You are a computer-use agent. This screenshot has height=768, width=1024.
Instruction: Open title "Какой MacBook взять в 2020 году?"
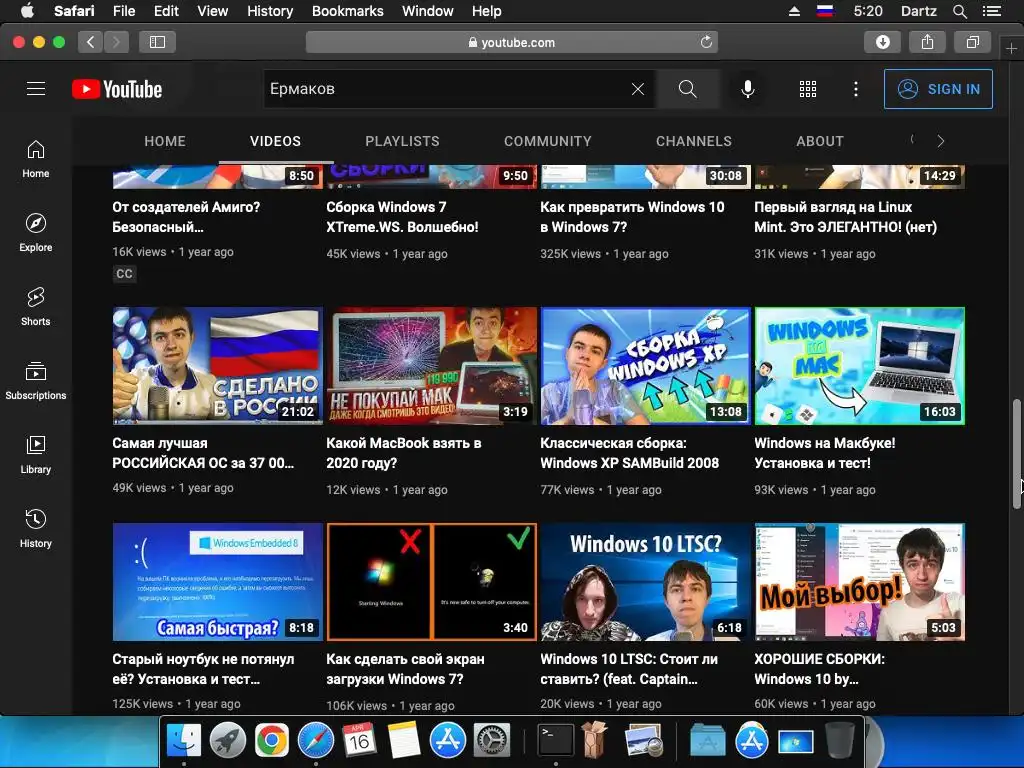click(x=404, y=453)
